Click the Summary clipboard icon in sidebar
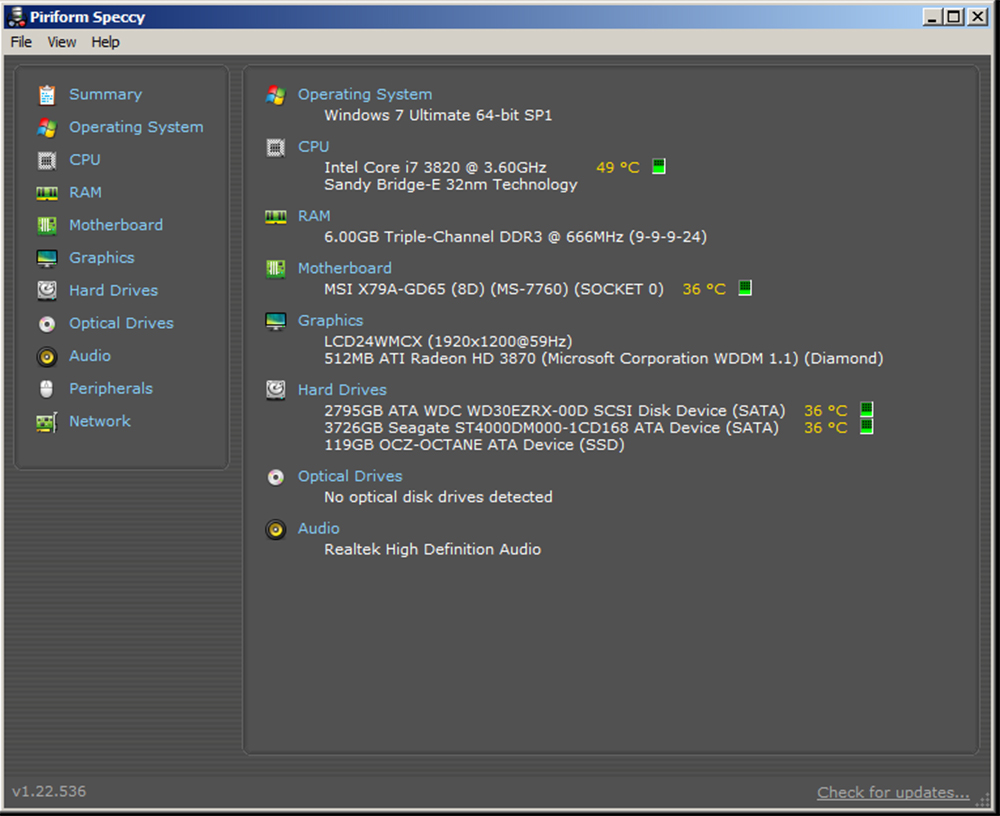 pyautogui.click(x=47, y=94)
